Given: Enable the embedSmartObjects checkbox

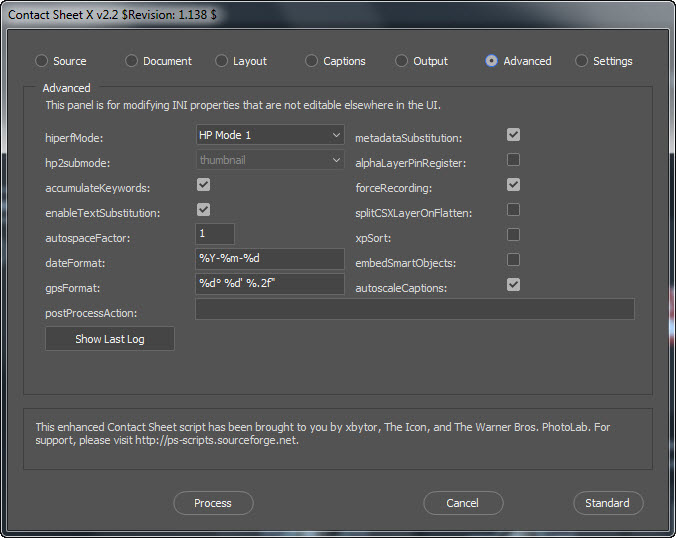Looking at the screenshot, I should point(513,260).
